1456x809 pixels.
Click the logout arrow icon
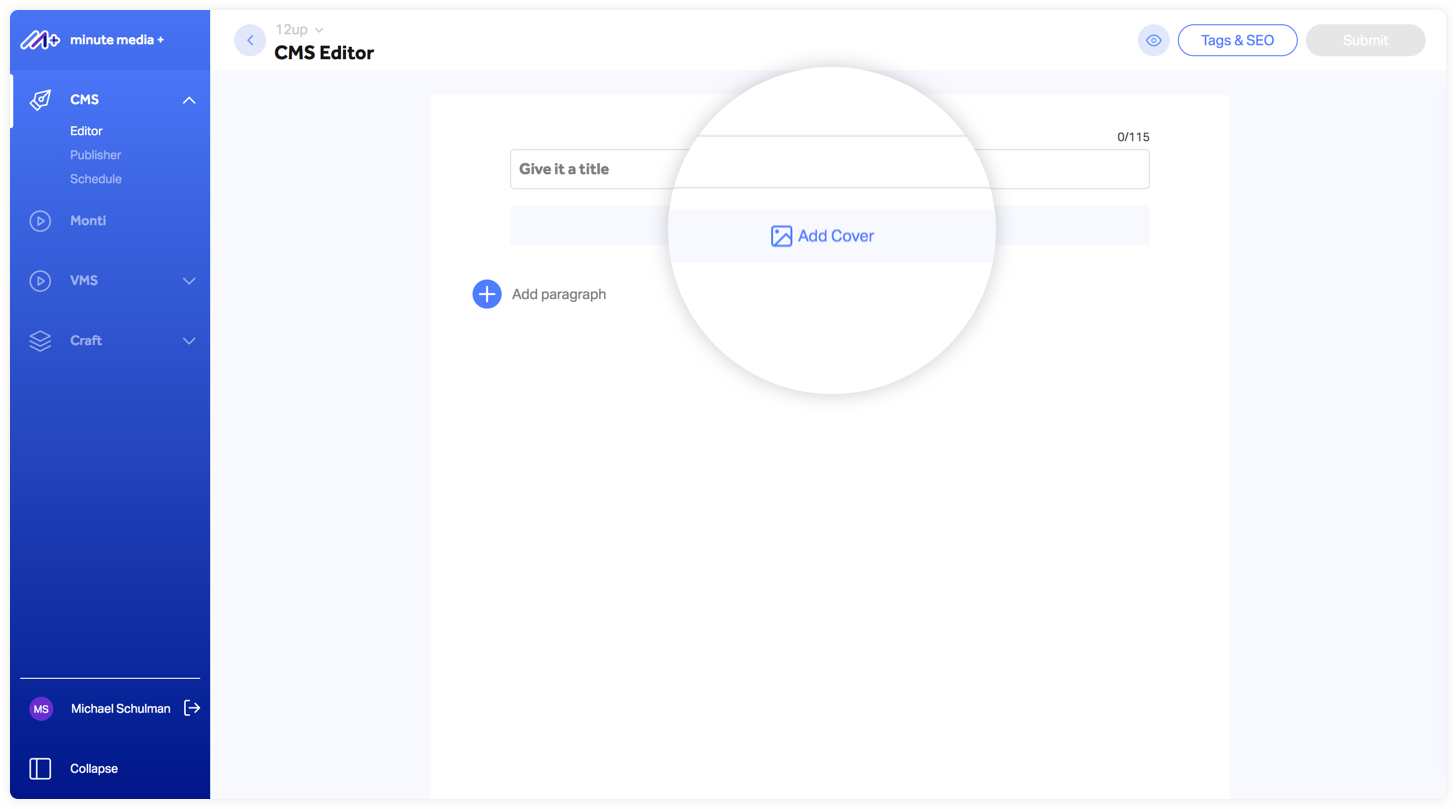192,708
